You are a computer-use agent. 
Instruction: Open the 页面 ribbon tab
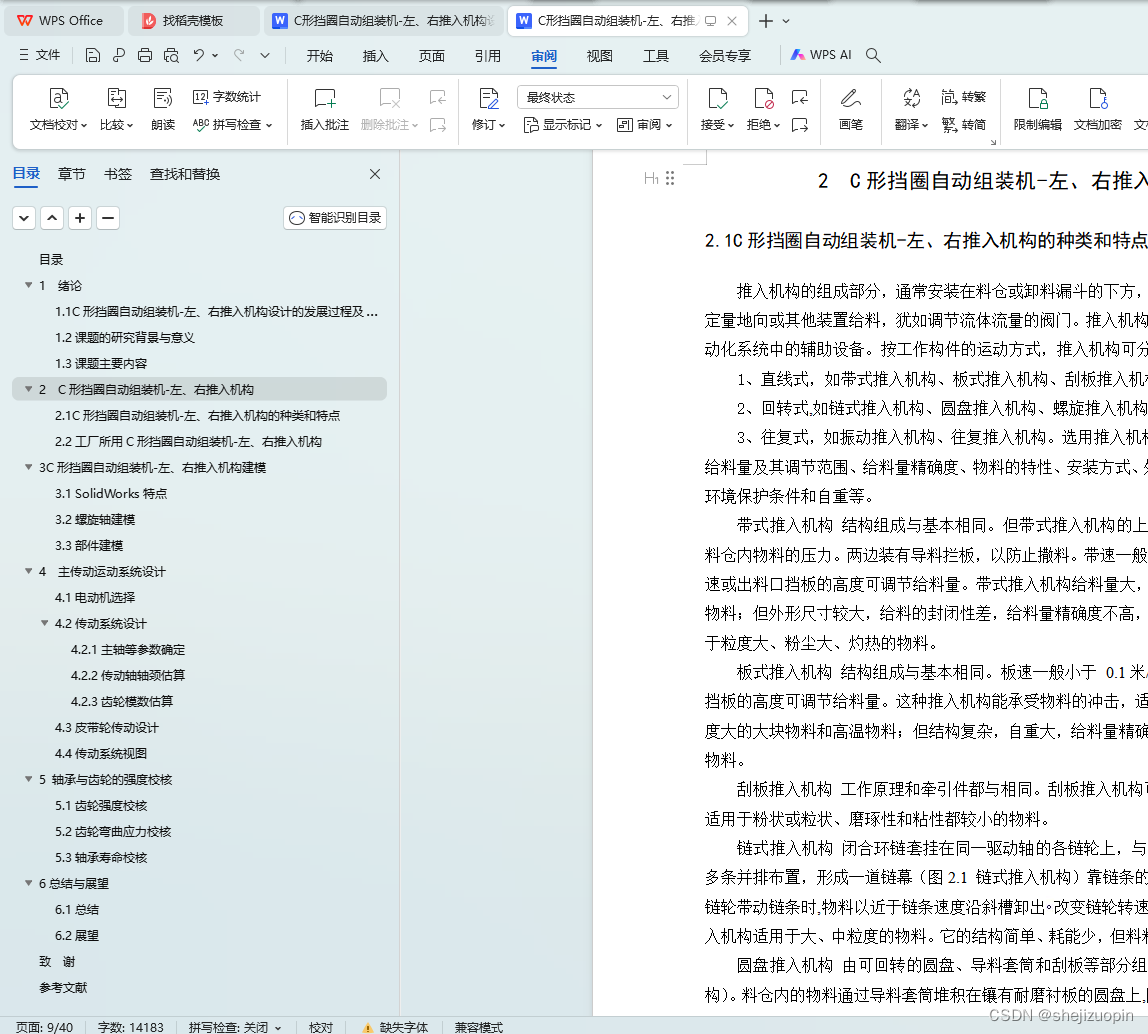click(431, 56)
